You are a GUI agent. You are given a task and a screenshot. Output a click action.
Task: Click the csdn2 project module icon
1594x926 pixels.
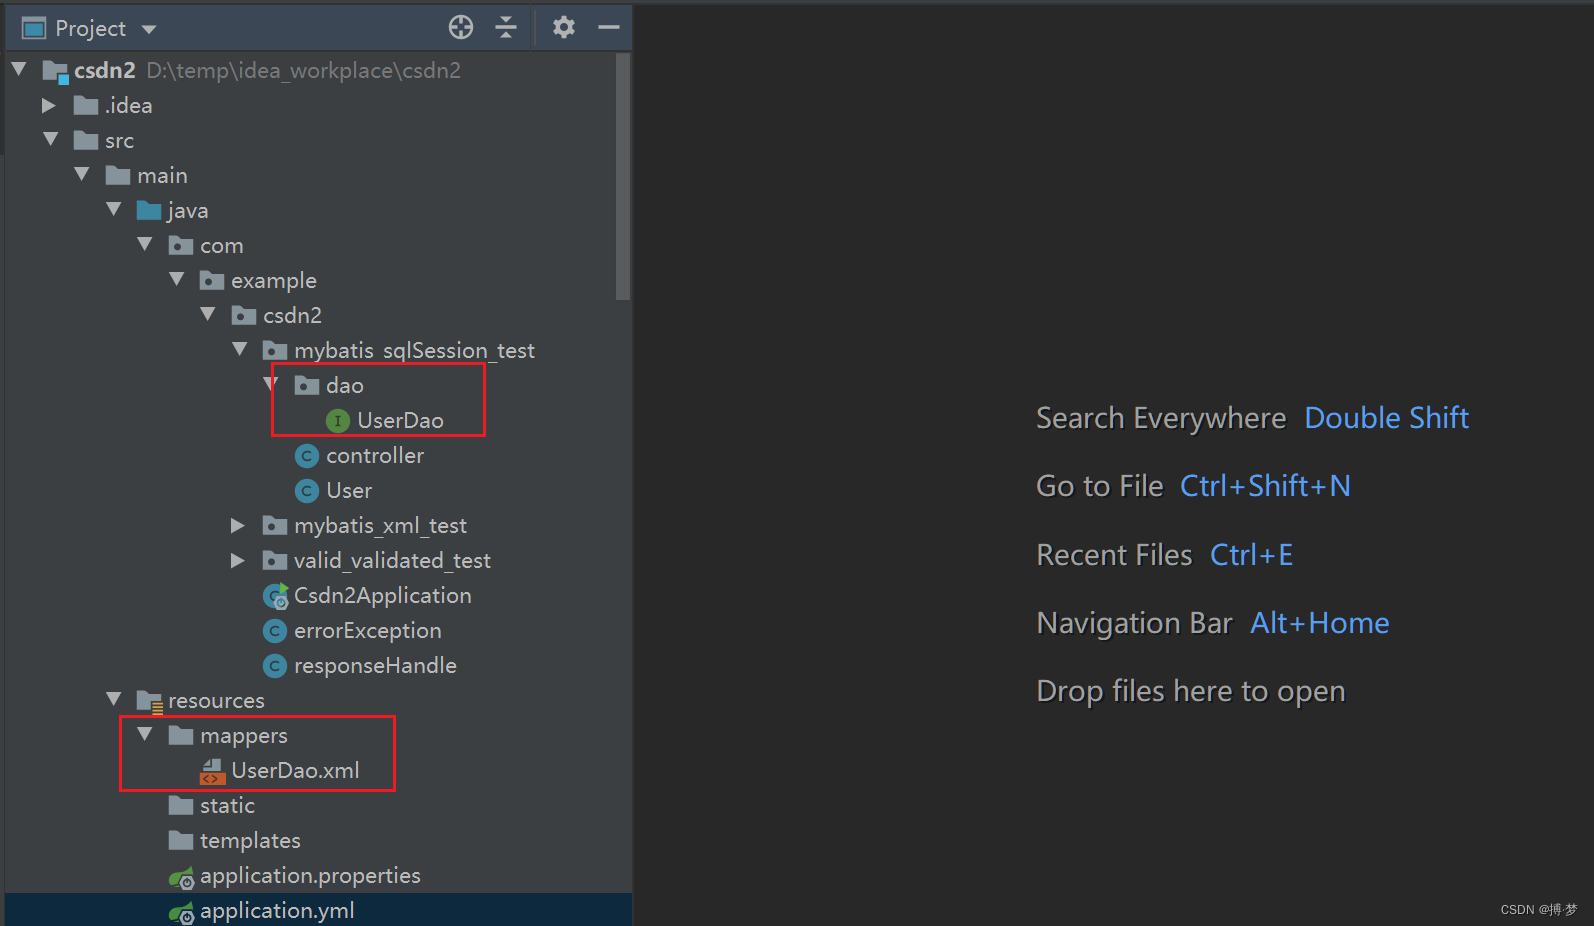tap(55, 71)
